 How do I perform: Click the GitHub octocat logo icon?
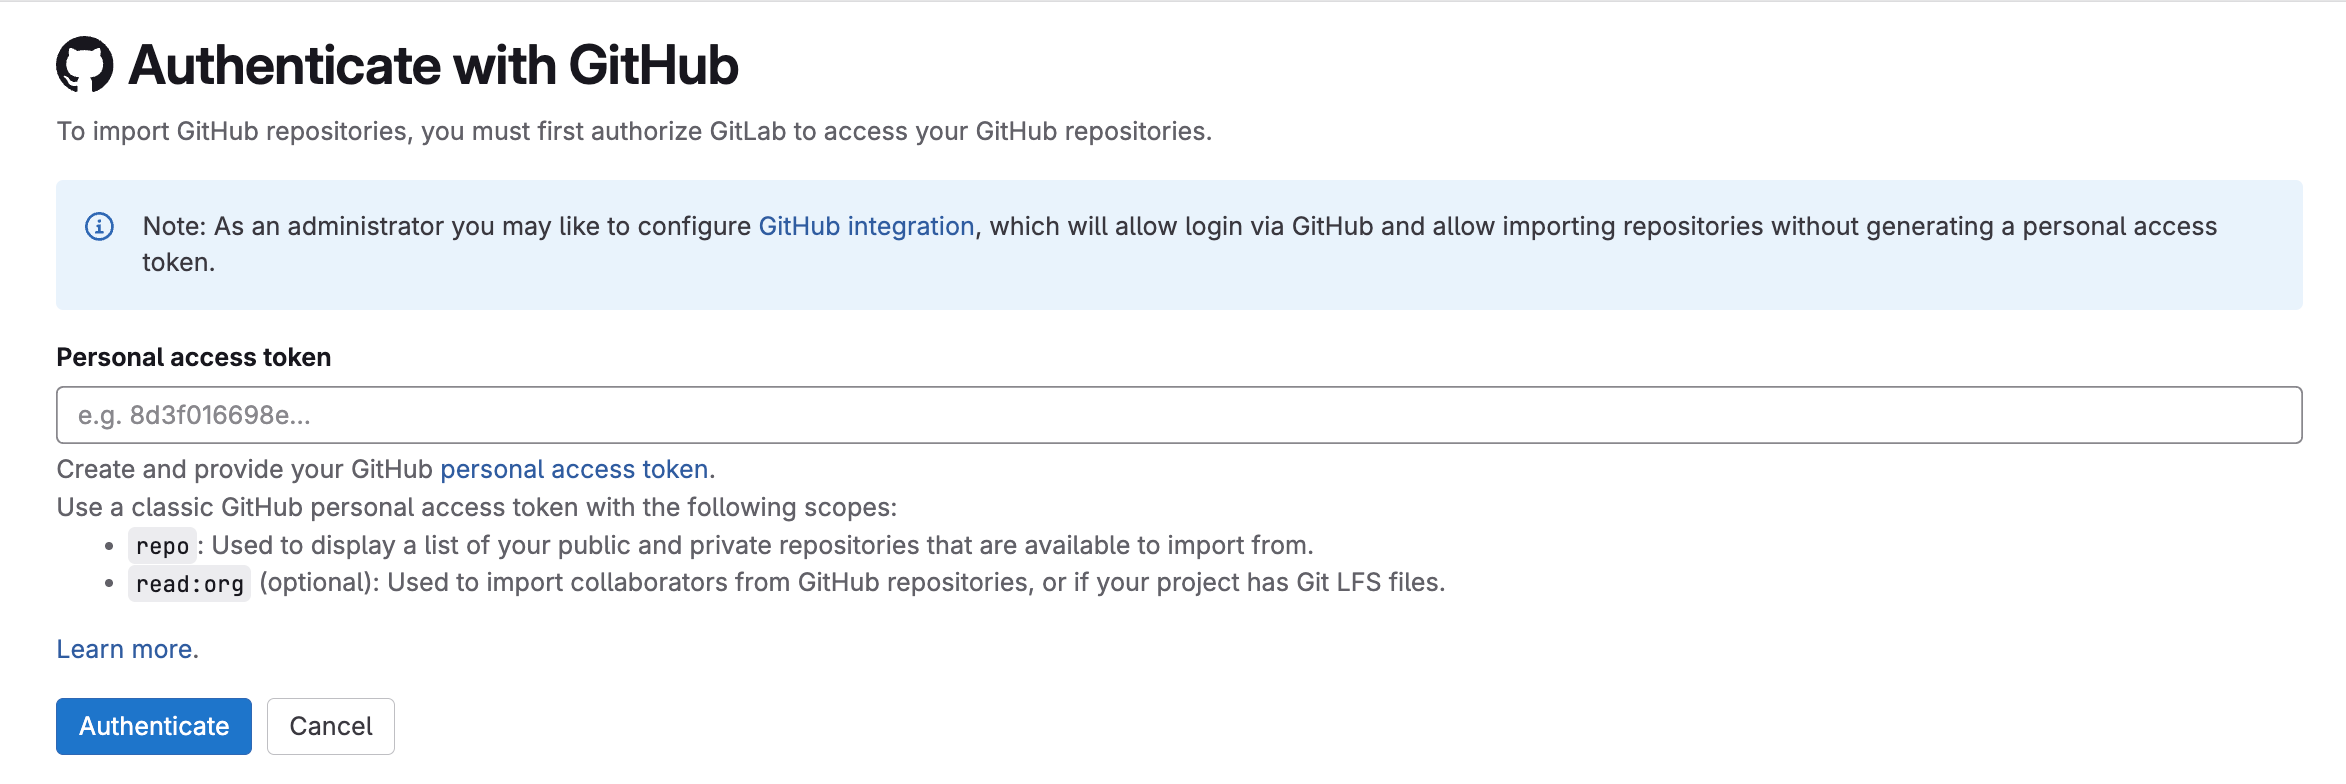85,65
